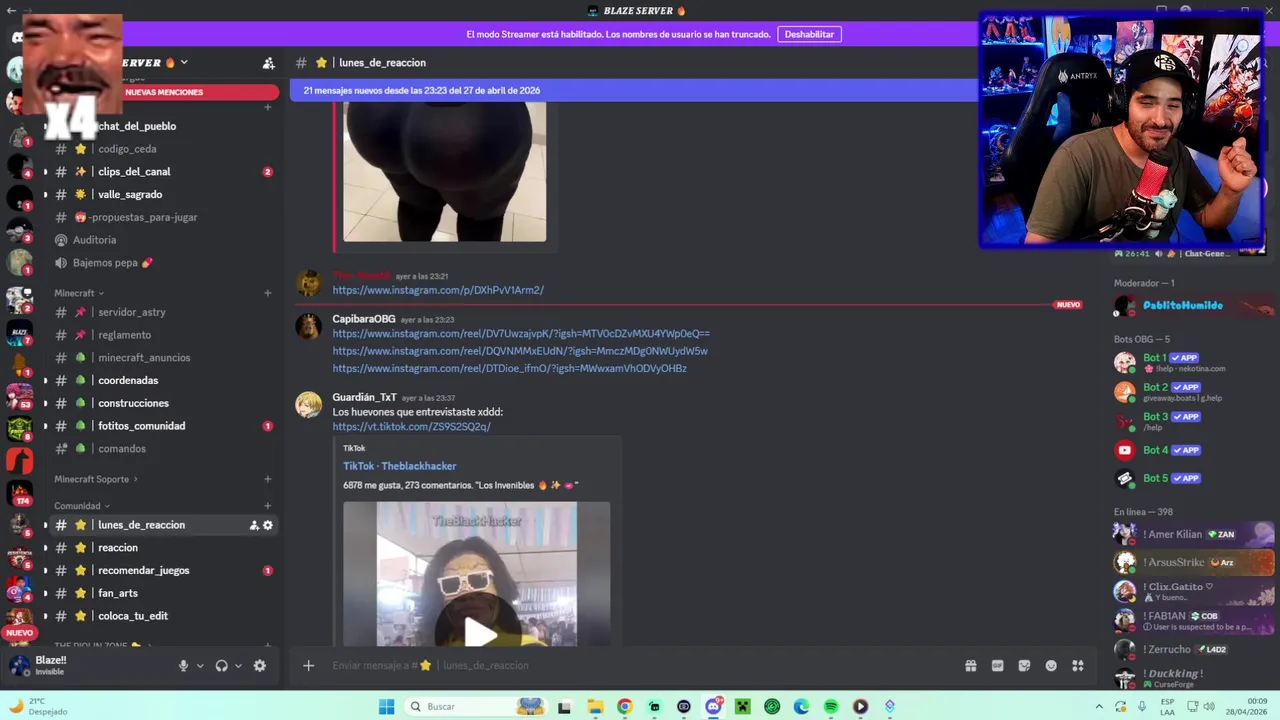This screenshot has height=720, width=1280.
Task: Collapse the Minecraft category
Action: click(x=81, y=293)
